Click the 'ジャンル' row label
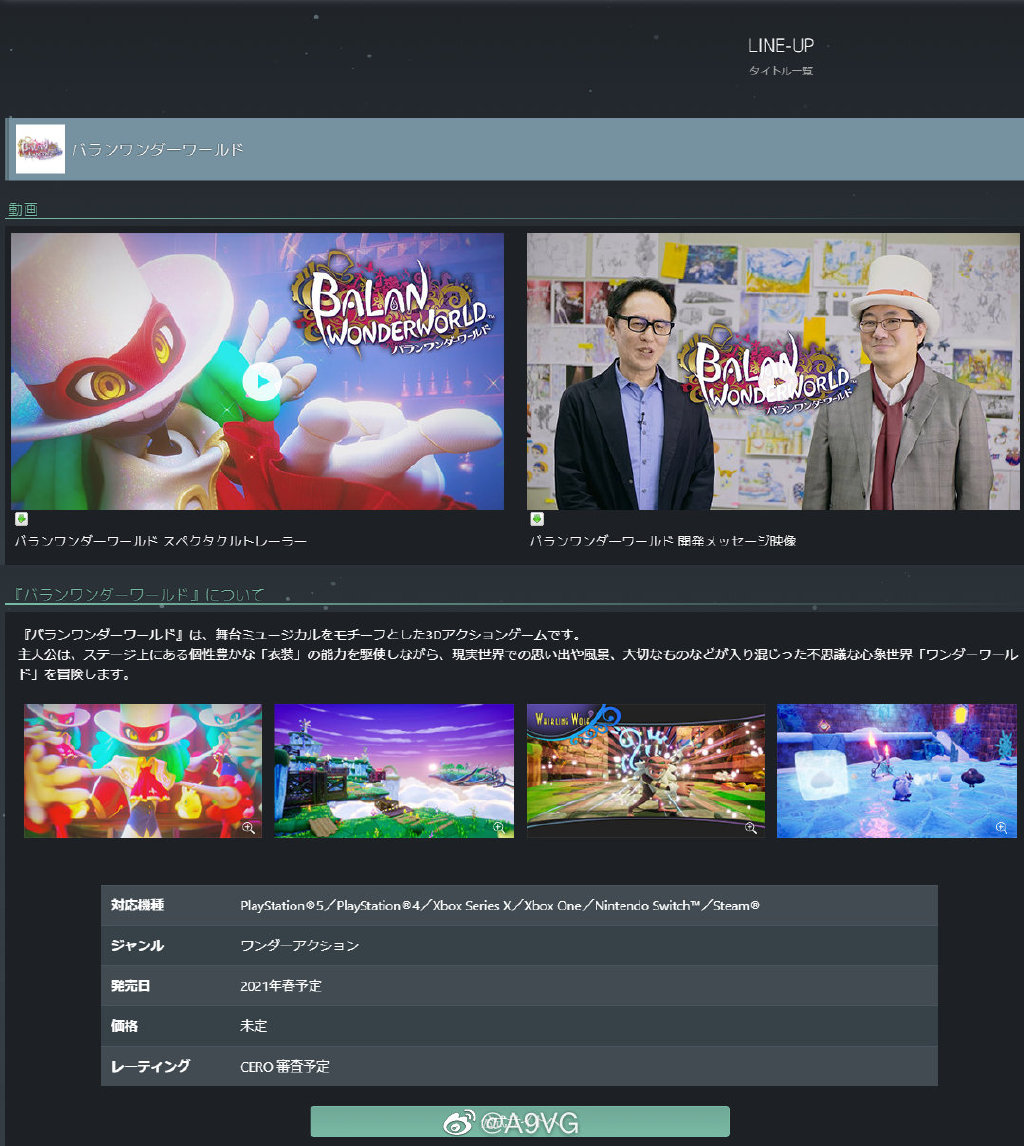 (x=137, y=946)
